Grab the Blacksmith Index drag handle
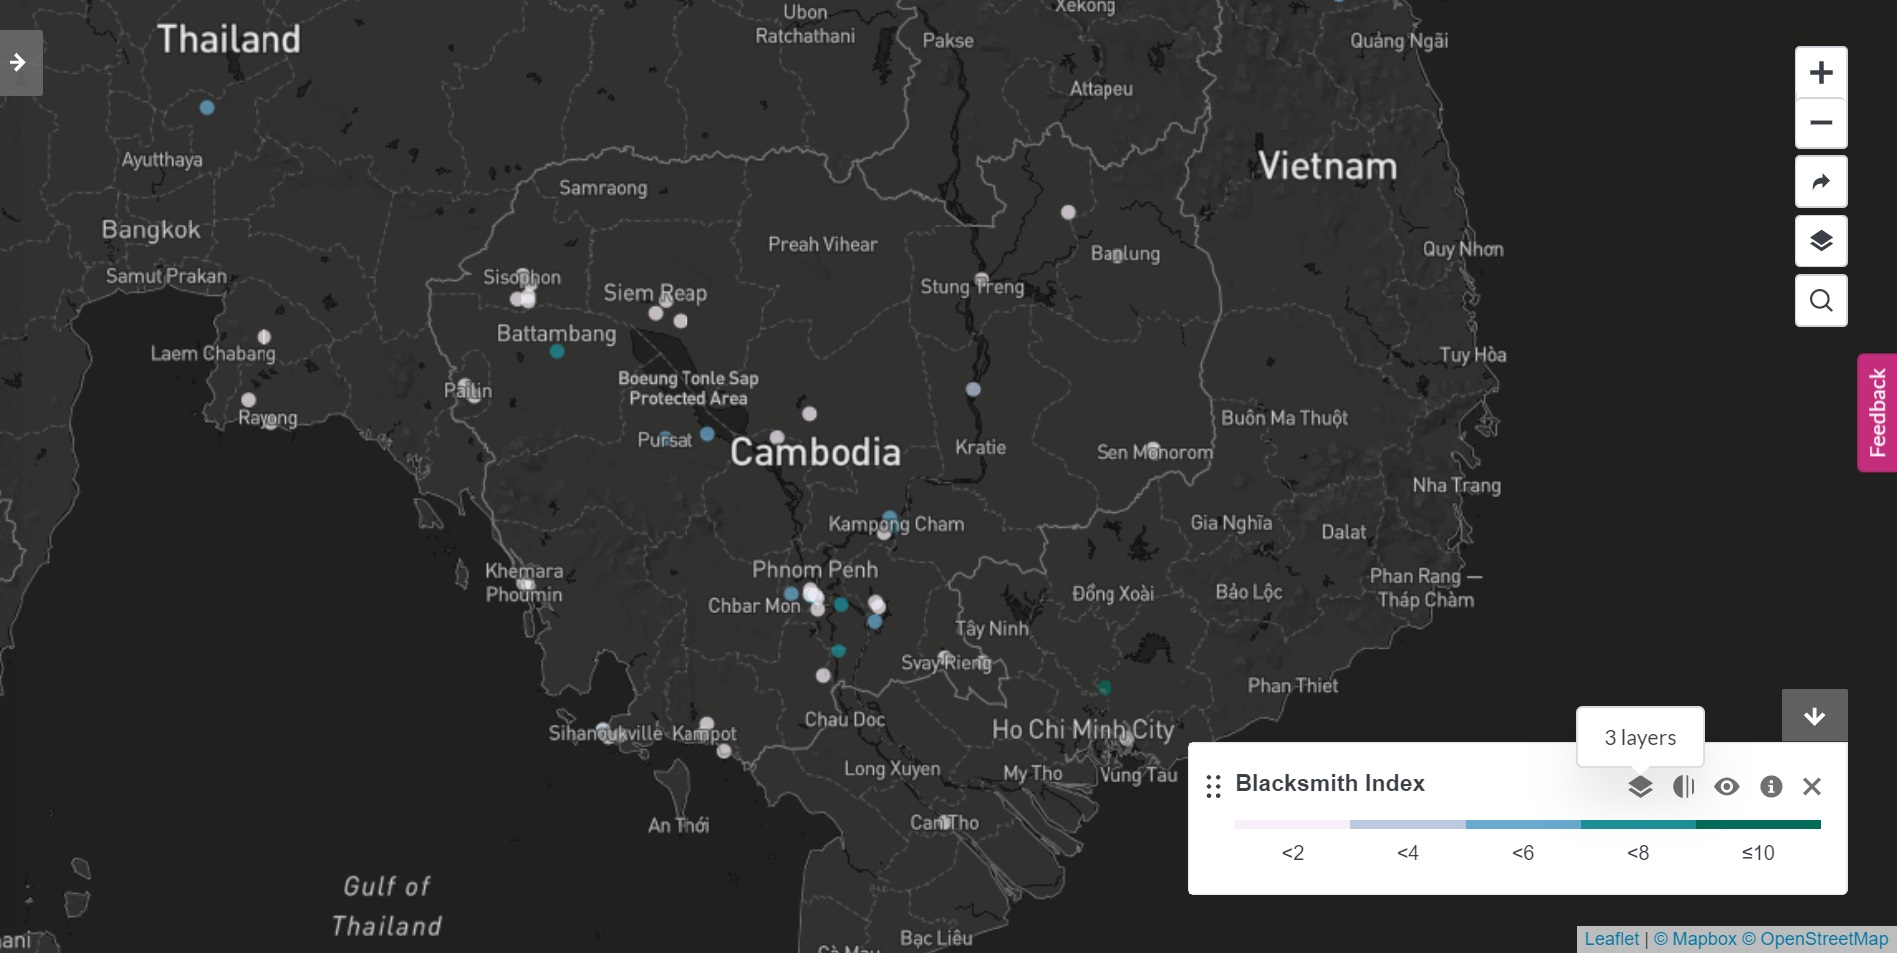1897x953 pixels. [x=1213, y=787]
